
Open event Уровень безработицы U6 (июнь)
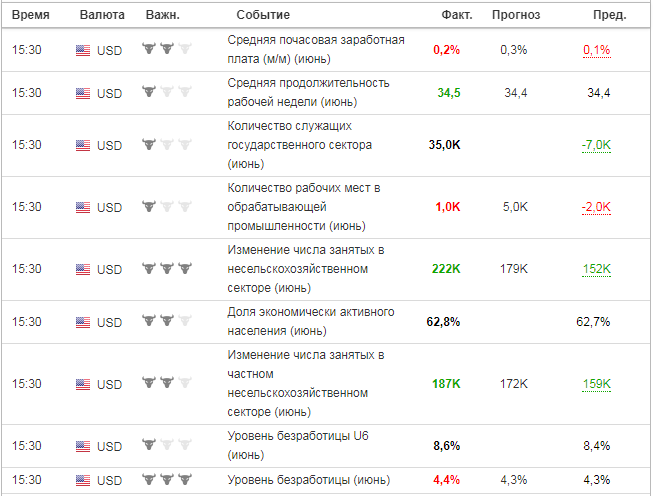point(298,445)
